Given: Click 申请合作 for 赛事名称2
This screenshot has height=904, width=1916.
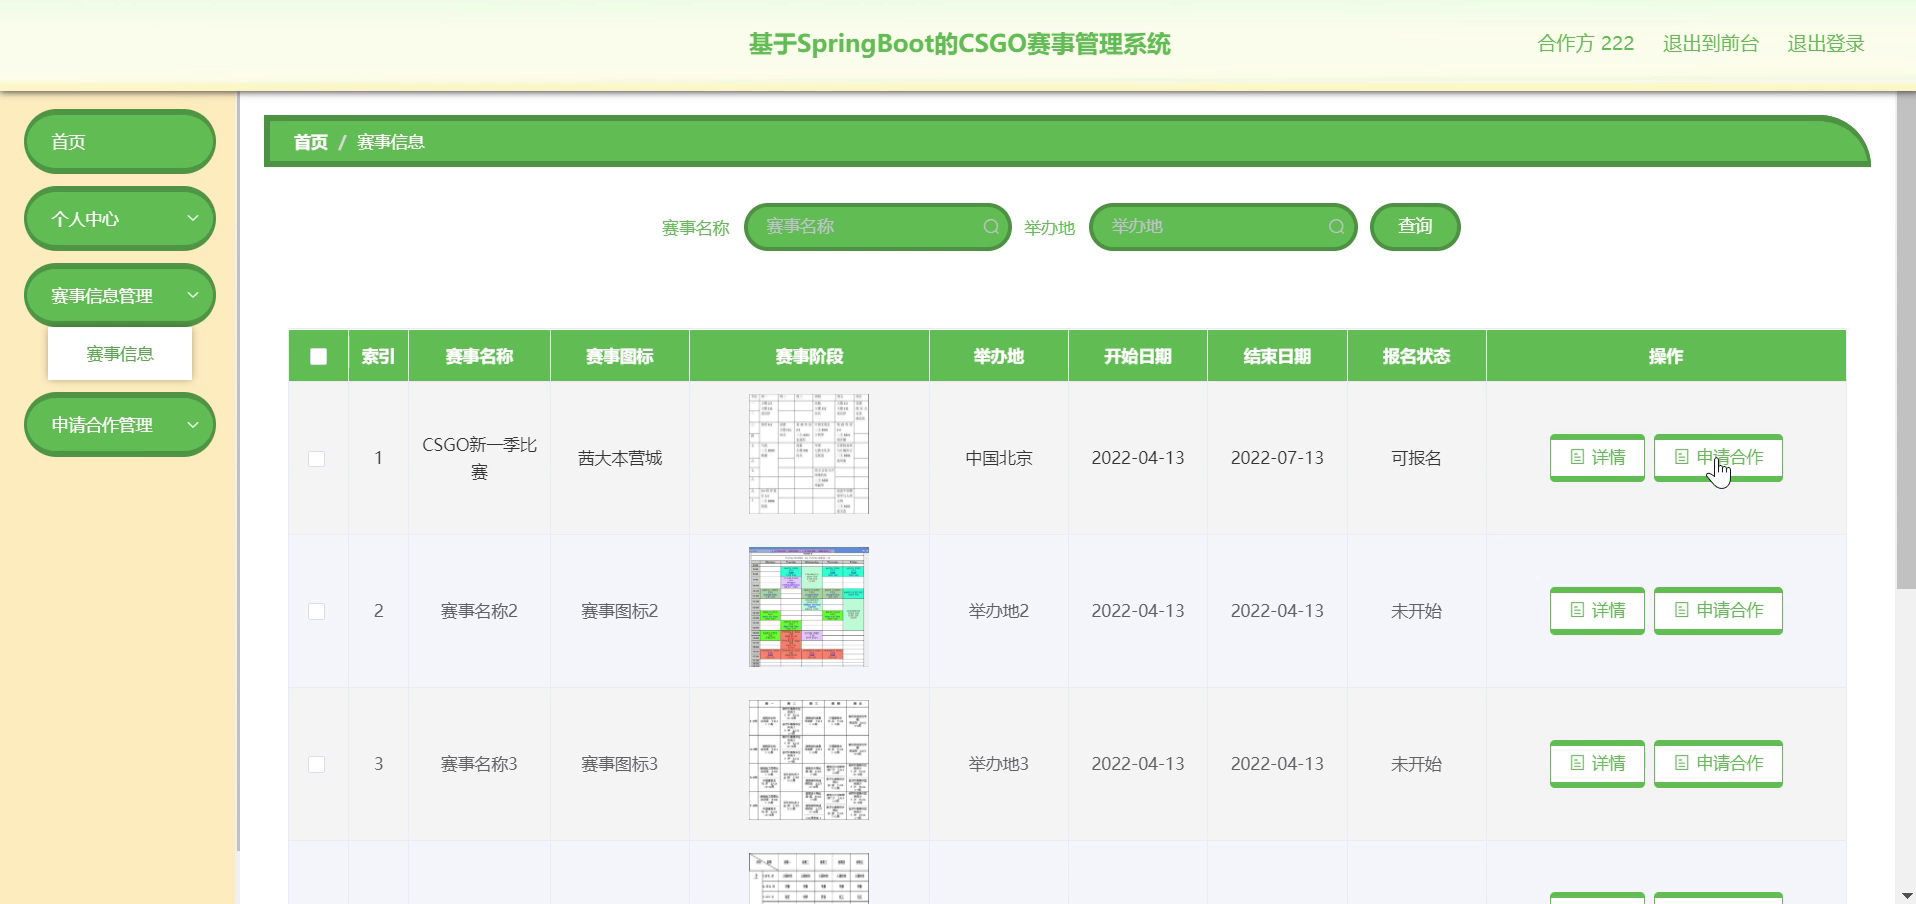Looking at the screenshot, I should [1718, 610].
